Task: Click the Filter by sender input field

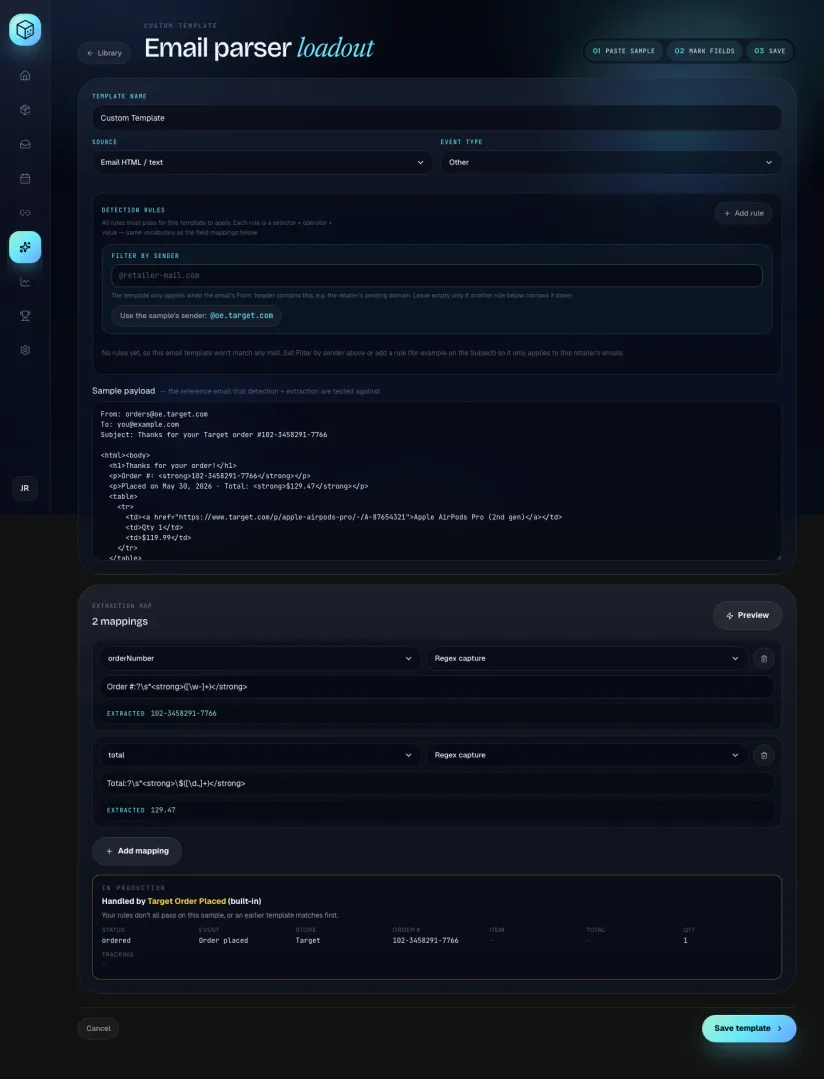Action: point(436,275)
